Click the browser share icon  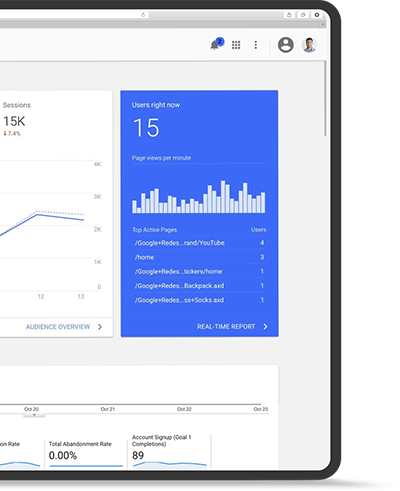pos(289,15)
